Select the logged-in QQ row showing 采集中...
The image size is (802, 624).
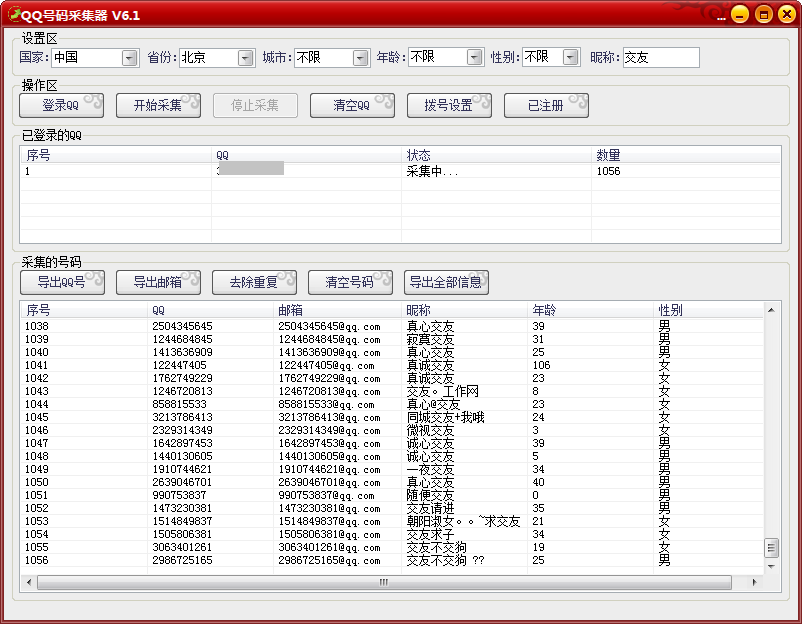click(x=400, y=171)
